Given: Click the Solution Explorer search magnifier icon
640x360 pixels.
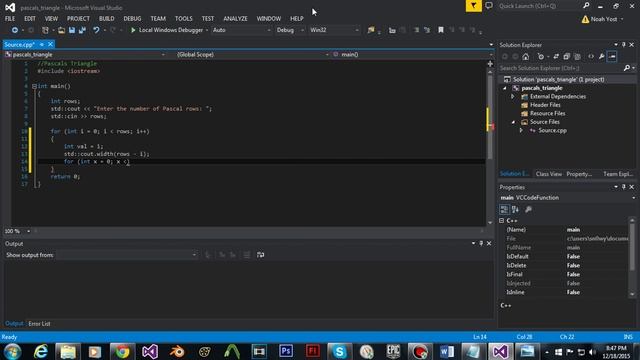Looking at the screenshot, I should [x=627, y=68].
